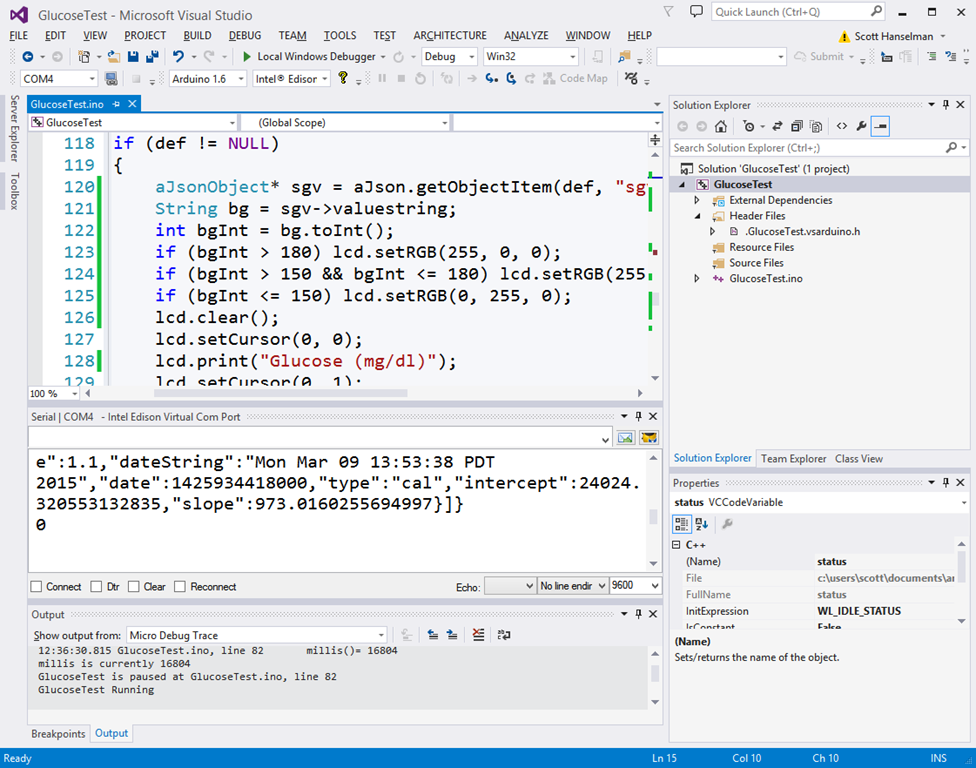976x768 pixels.
Task: Open the DEBUG menu
Action: (245, 35)
